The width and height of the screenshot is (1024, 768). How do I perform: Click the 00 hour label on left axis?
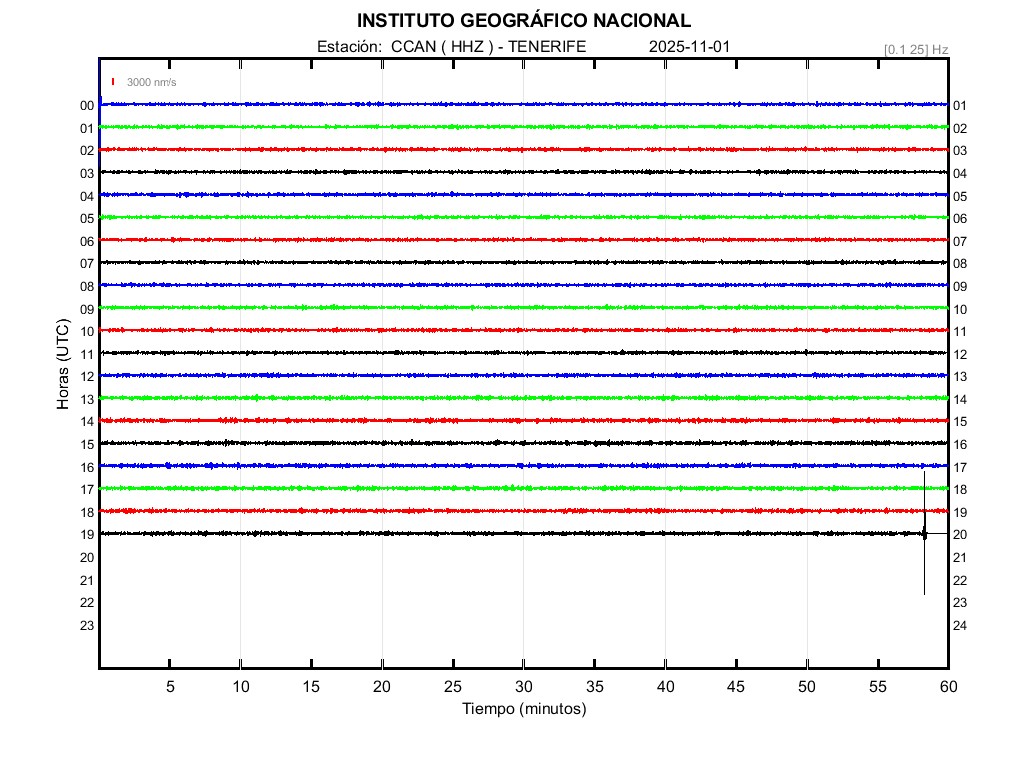tap(87, 106)
